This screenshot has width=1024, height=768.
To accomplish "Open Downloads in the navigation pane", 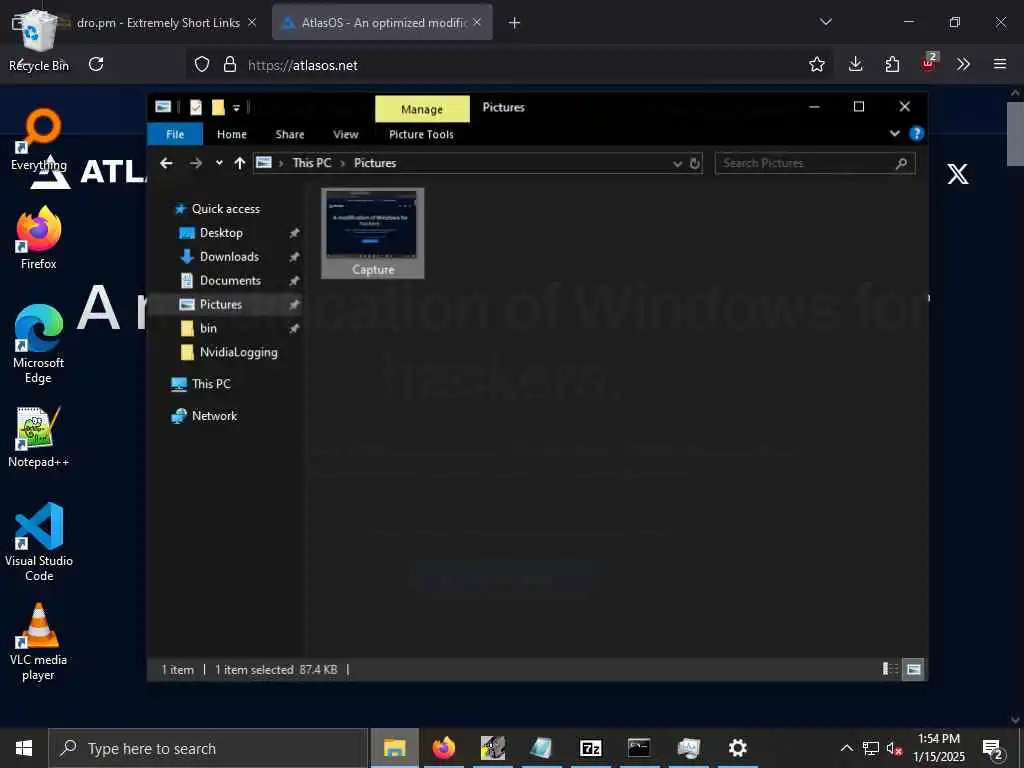I will click(229, 257).
